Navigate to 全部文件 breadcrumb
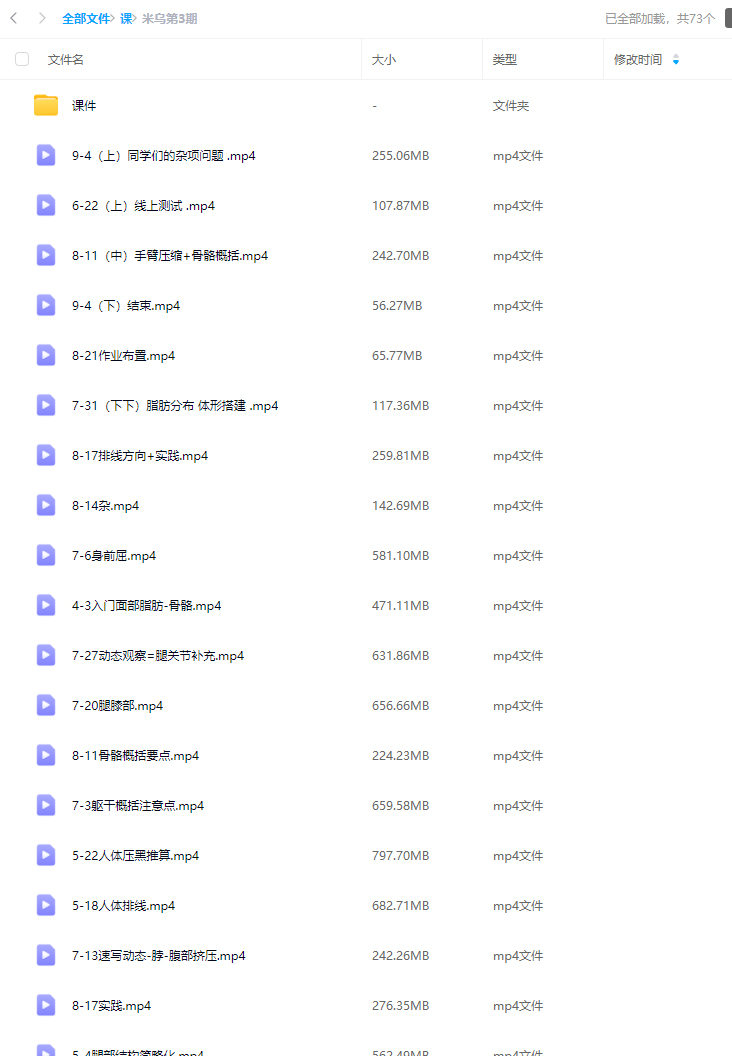Screen dimensions: 732x1056 (x=86, y=19)
